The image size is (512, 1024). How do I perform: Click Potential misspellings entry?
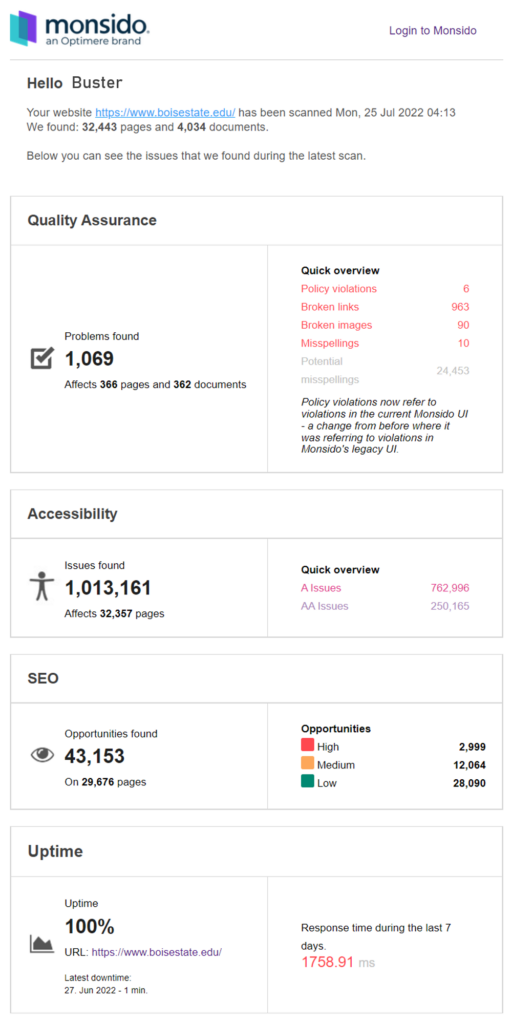pyautogui.click(x=330, y=370)
